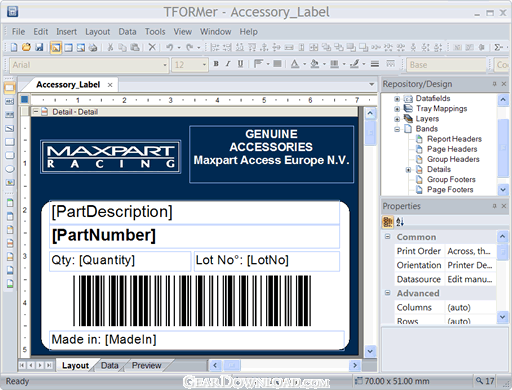This screenshot has height=390, width=512.
Task: Select Report Headers in Bands tree
Action: tap(454, 139)
